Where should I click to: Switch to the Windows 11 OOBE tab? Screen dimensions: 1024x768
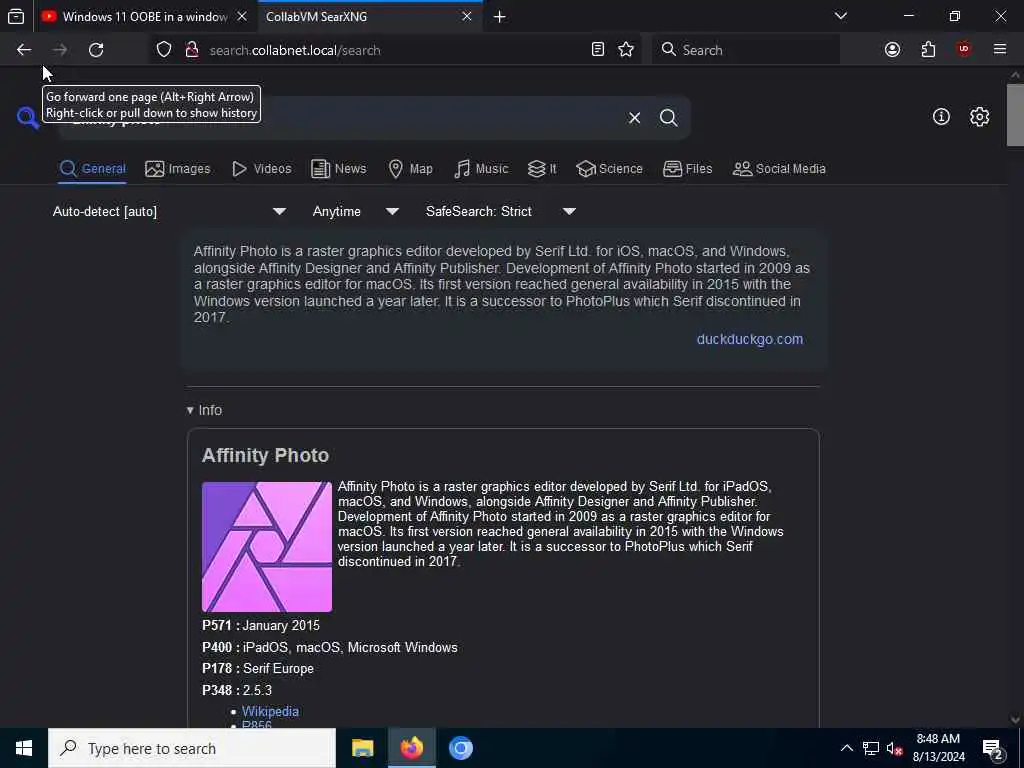tap(145, 16)
